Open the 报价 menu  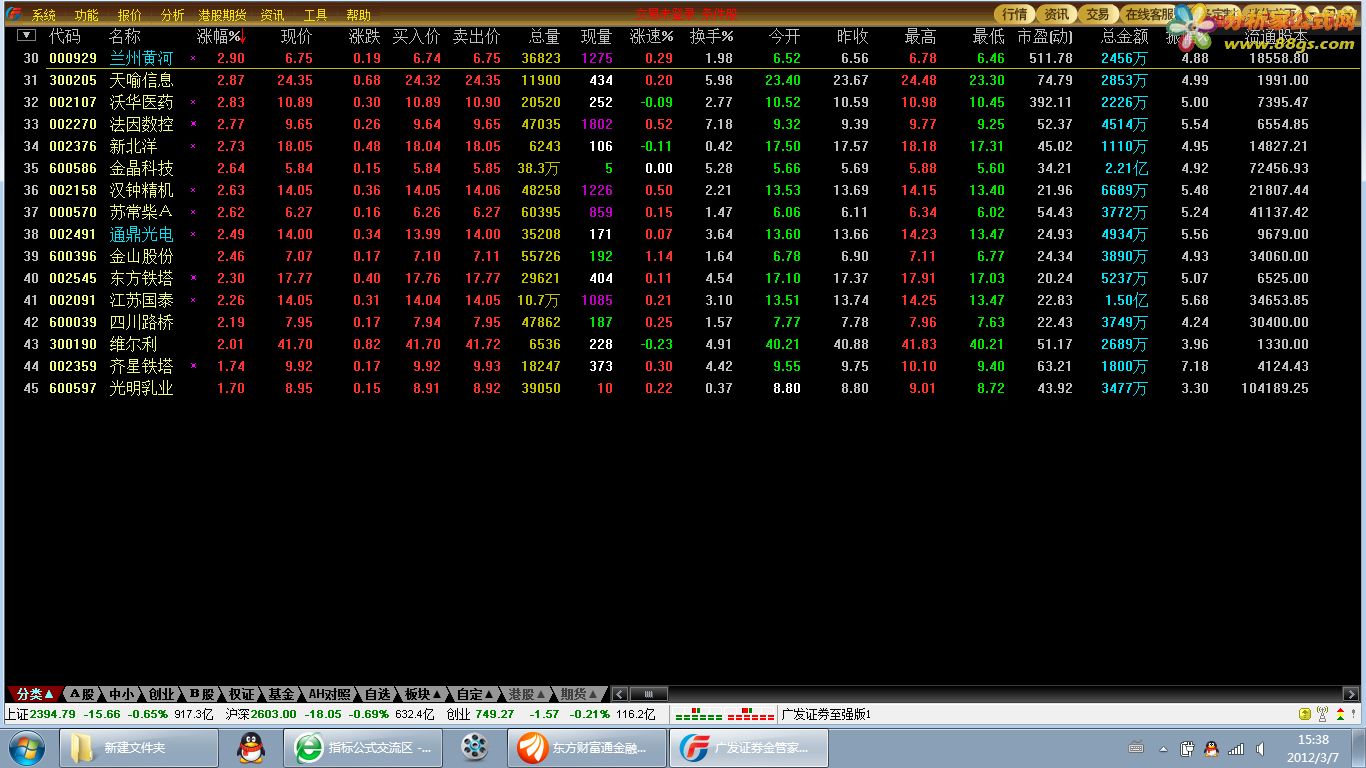click(x=130, y=15)
